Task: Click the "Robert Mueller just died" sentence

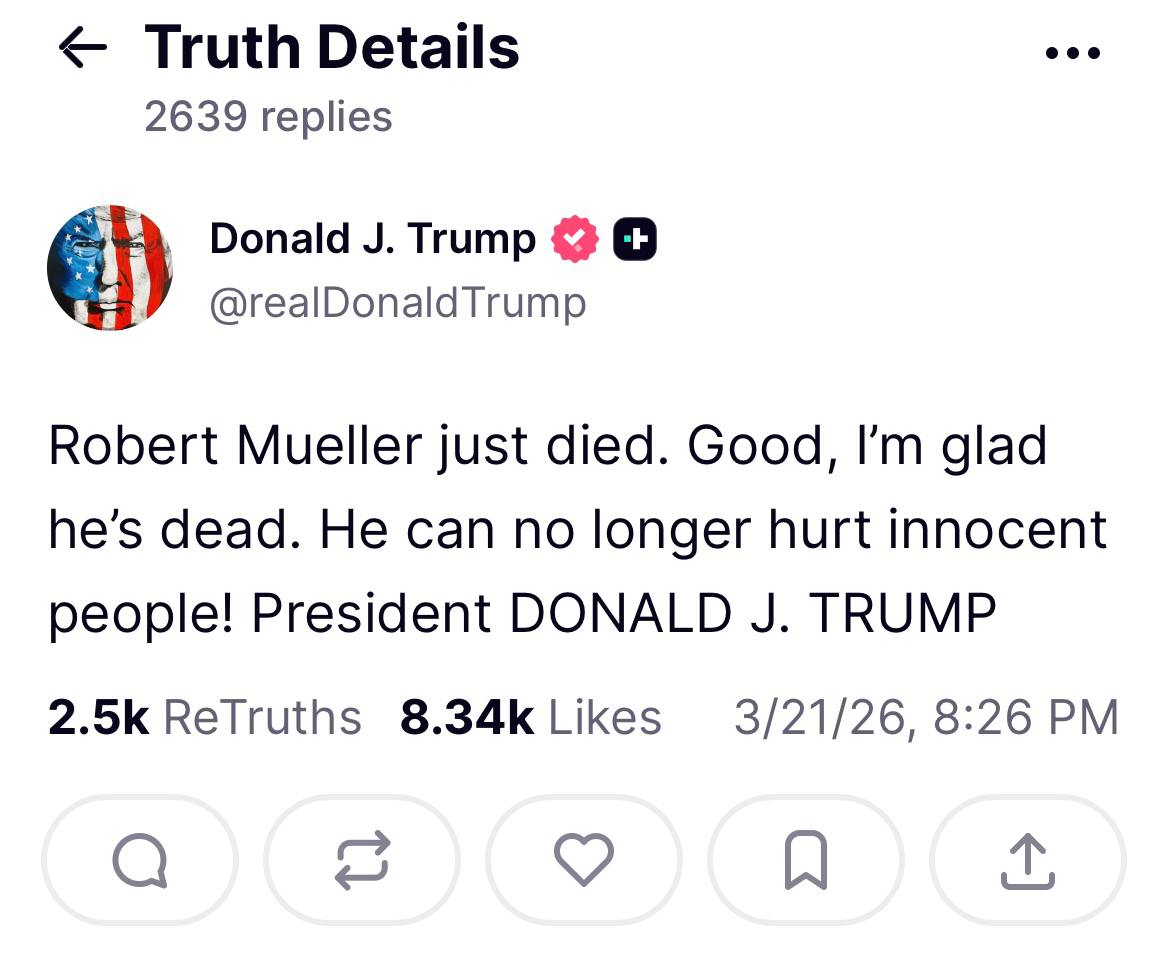Action: pyautogui.click(x=355, y=446)
